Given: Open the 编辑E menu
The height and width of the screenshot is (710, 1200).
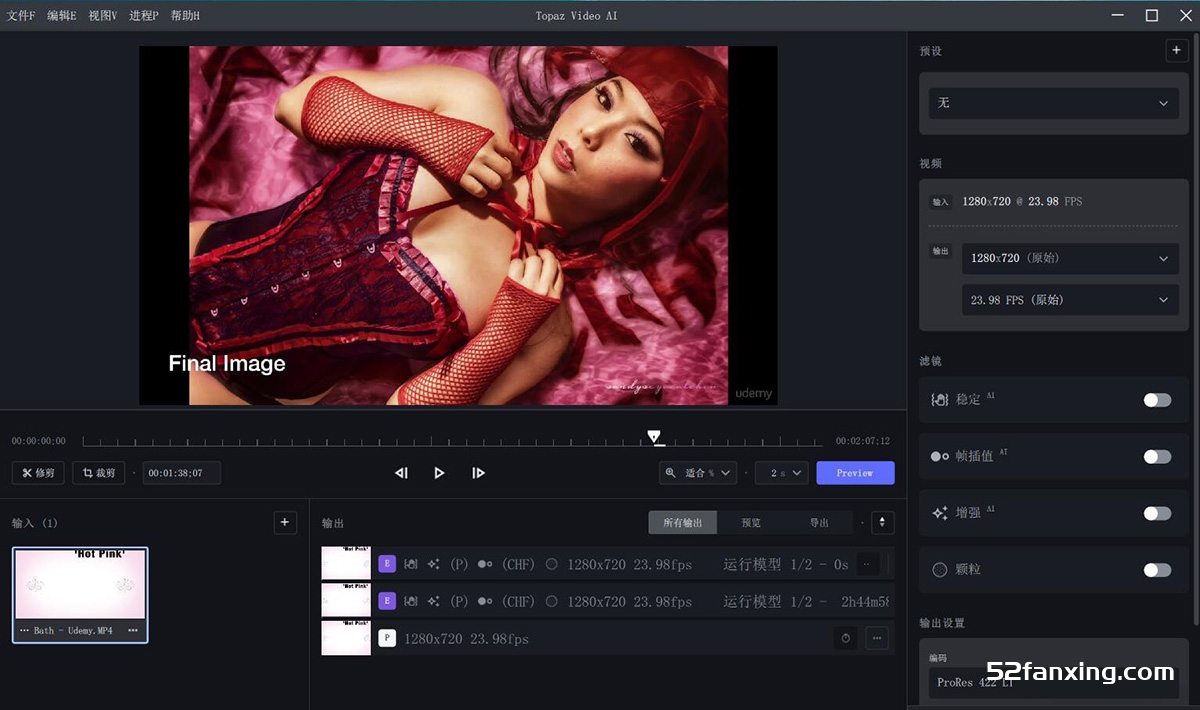Looking at the screenshot, I should tap(62, 16).
